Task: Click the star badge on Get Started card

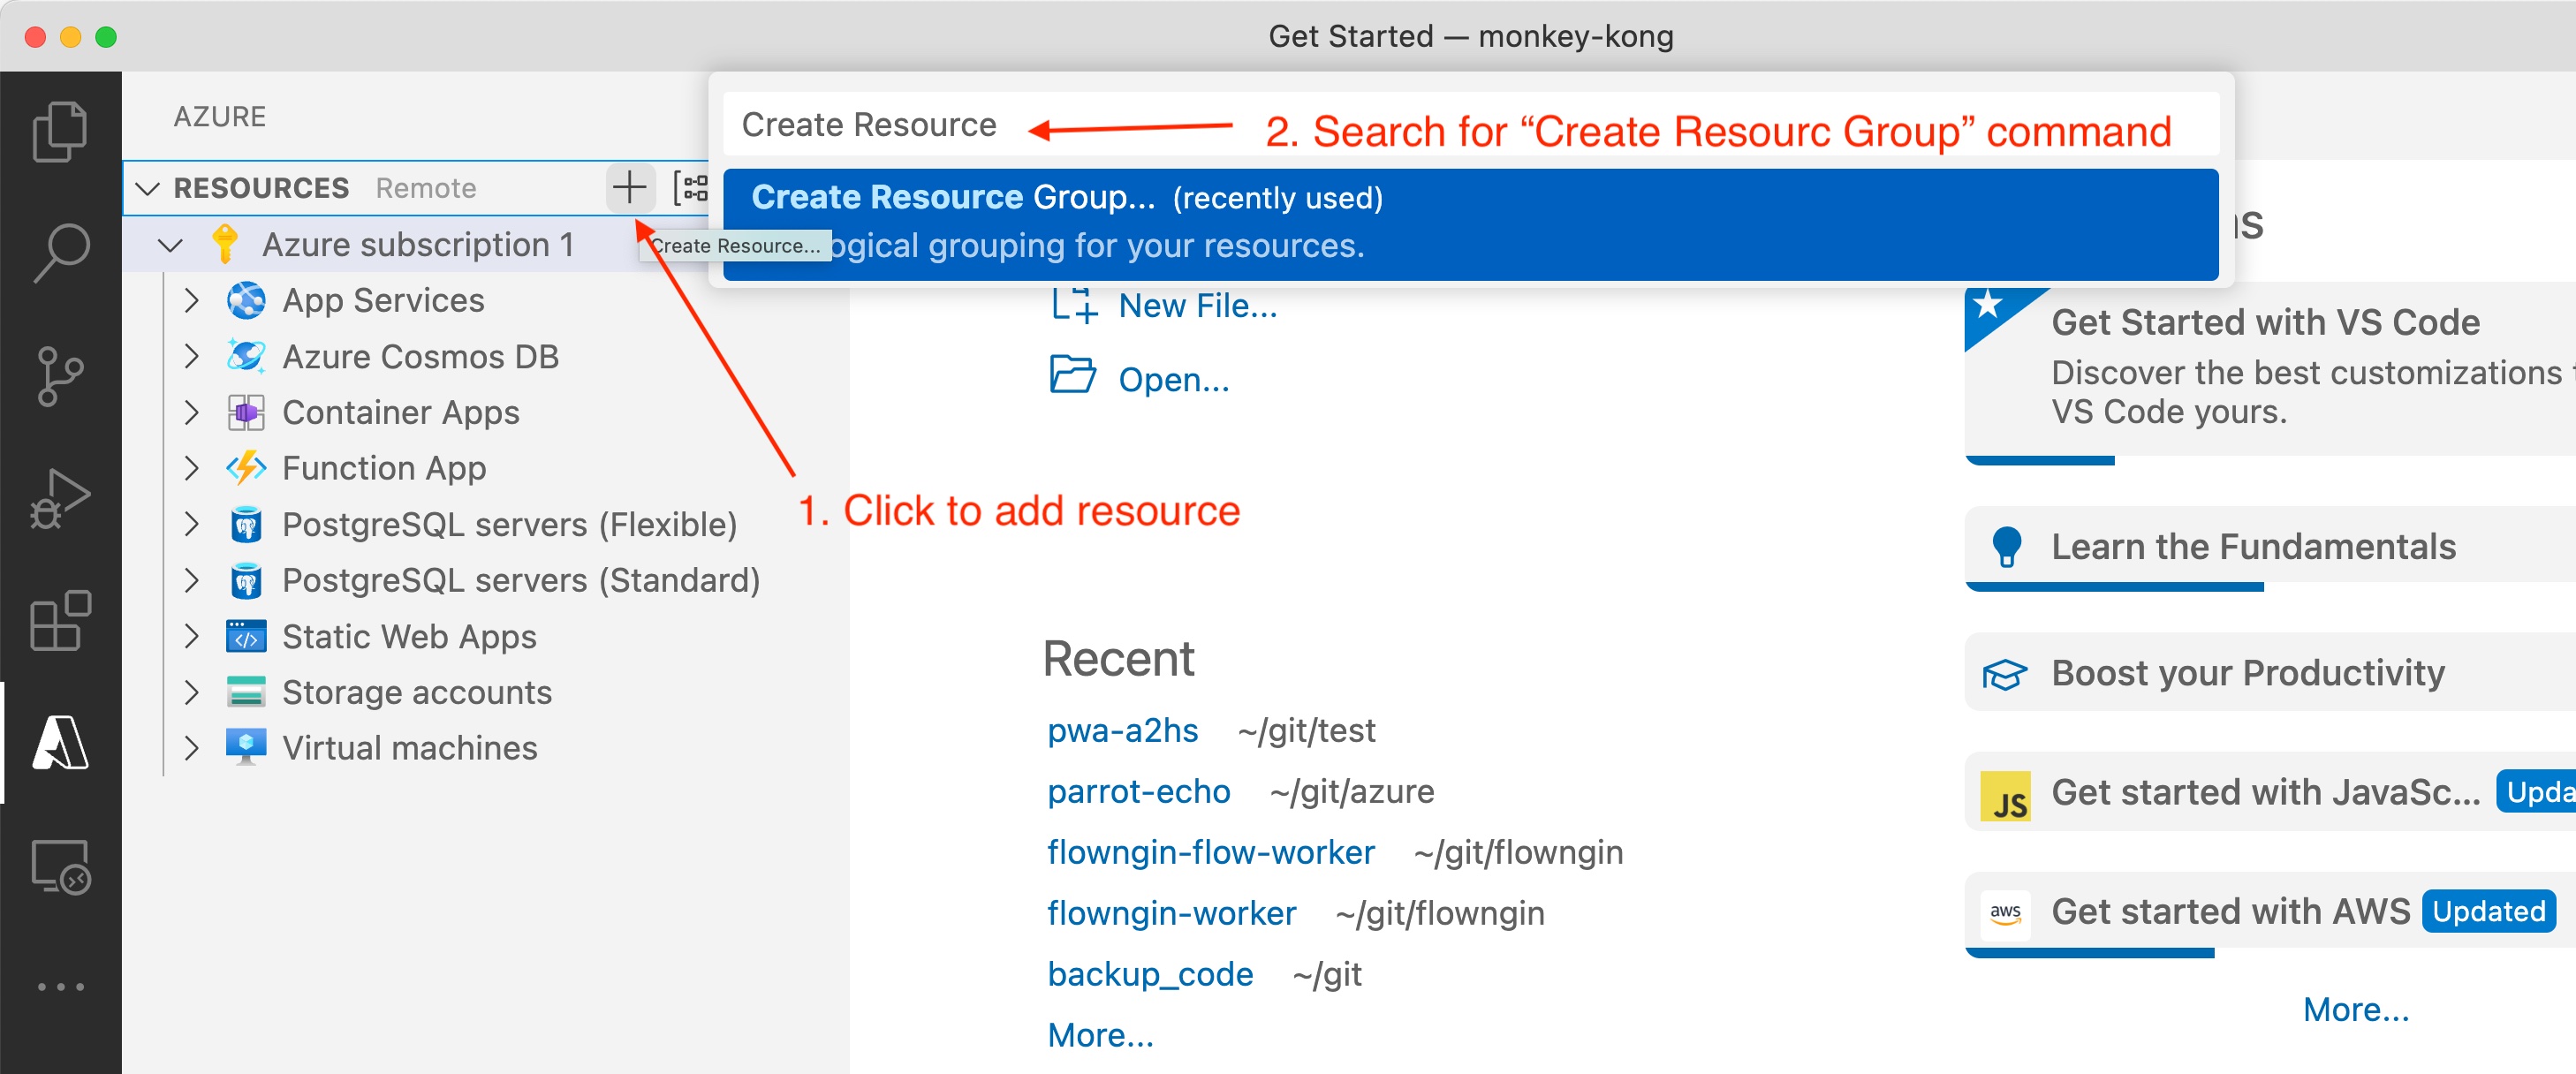Action: [1988, 304]
